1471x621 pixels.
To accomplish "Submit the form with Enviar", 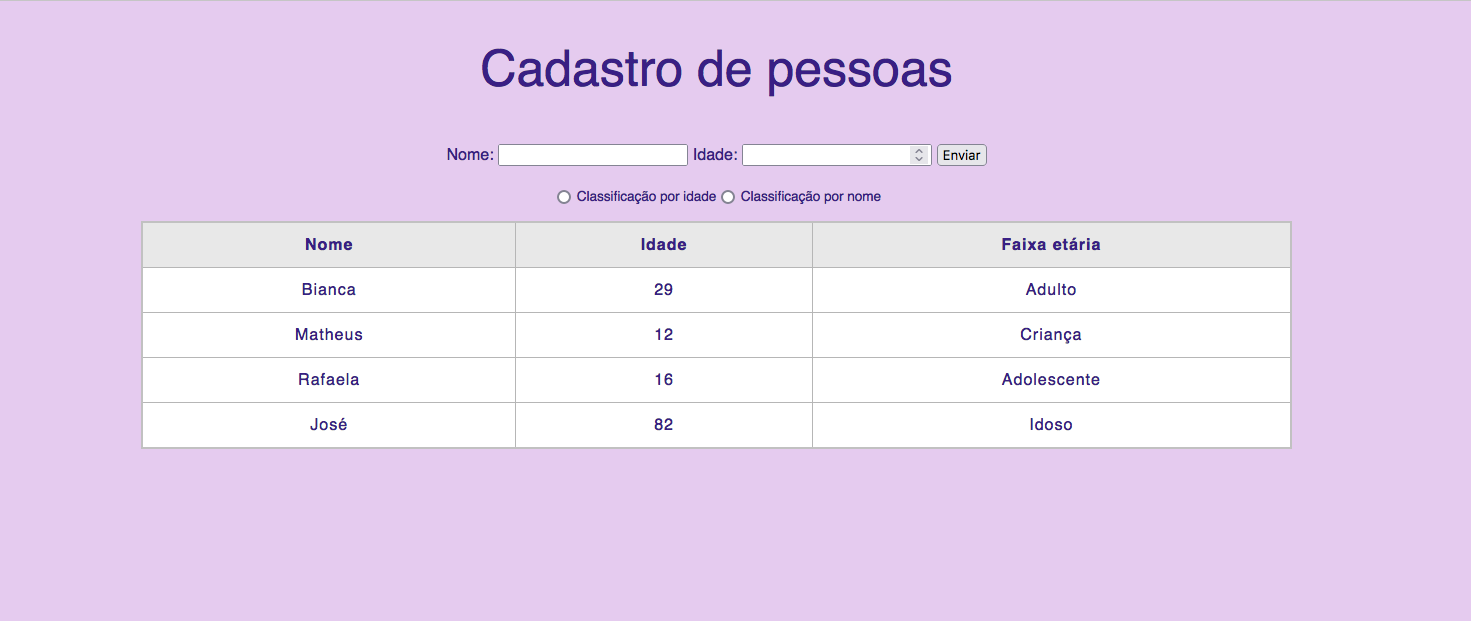I will 961,154.
